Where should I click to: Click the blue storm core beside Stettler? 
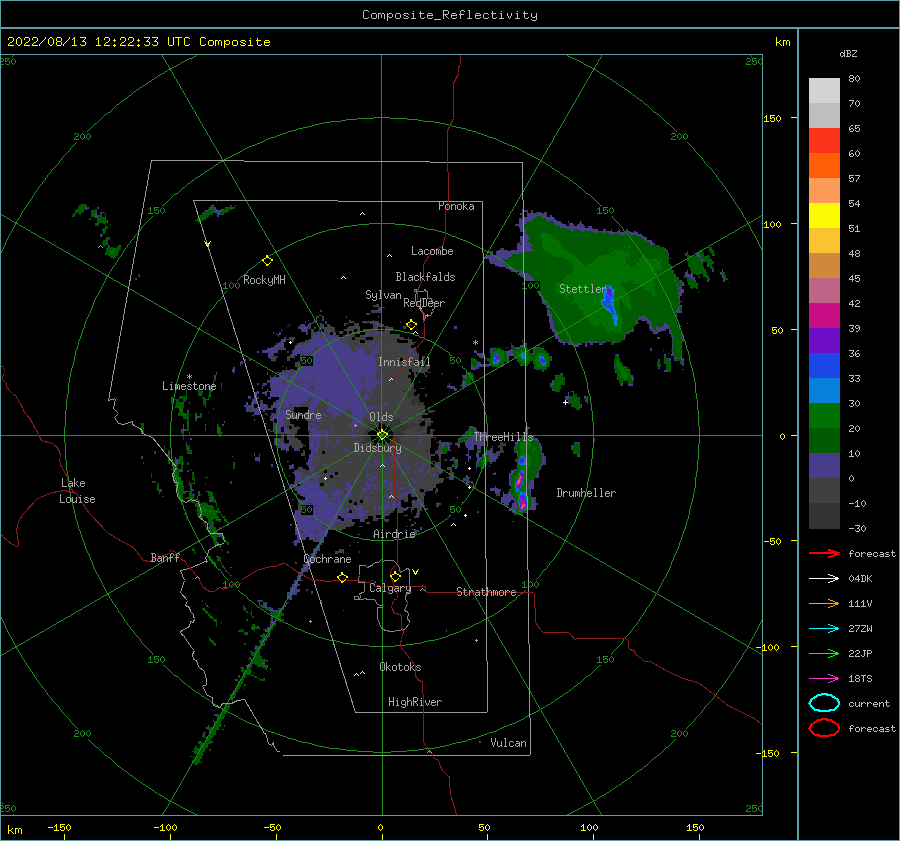[x=610, y=304]
